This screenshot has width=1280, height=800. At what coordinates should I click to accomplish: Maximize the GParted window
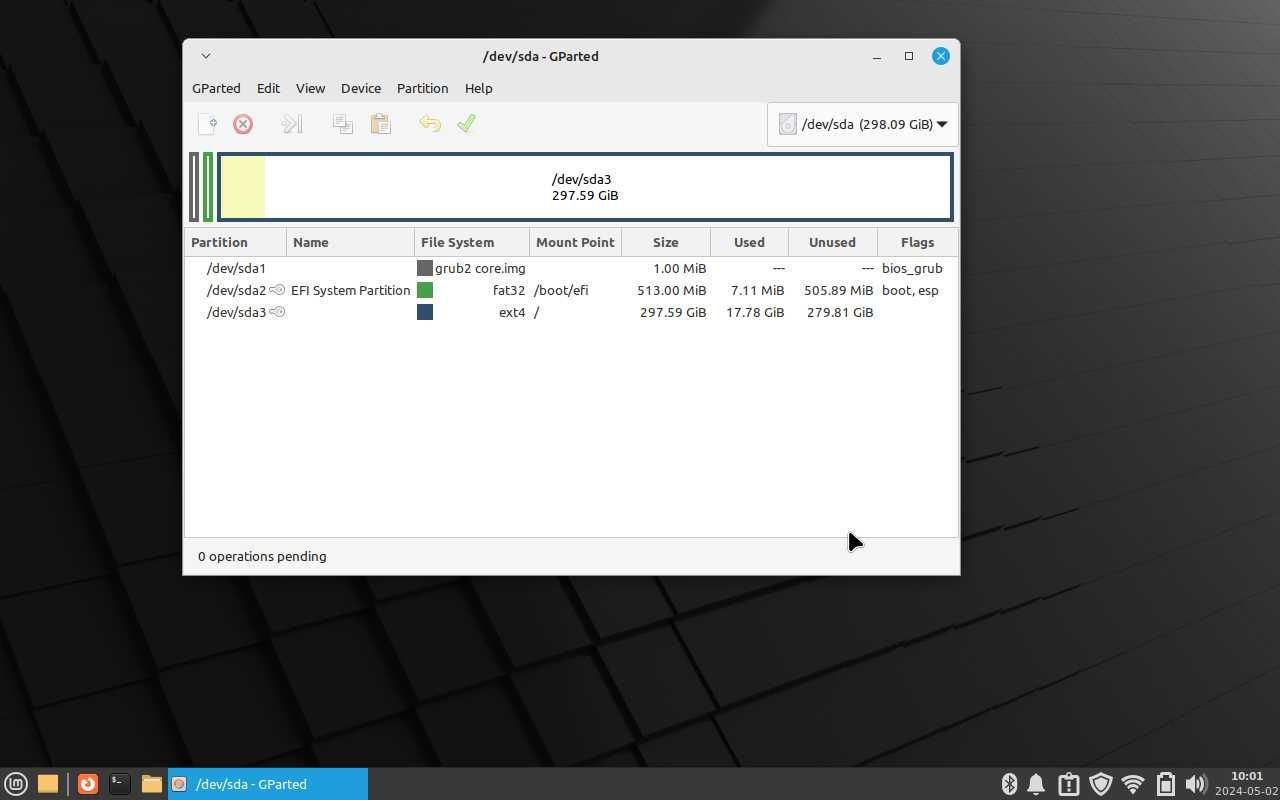[909, 56]
